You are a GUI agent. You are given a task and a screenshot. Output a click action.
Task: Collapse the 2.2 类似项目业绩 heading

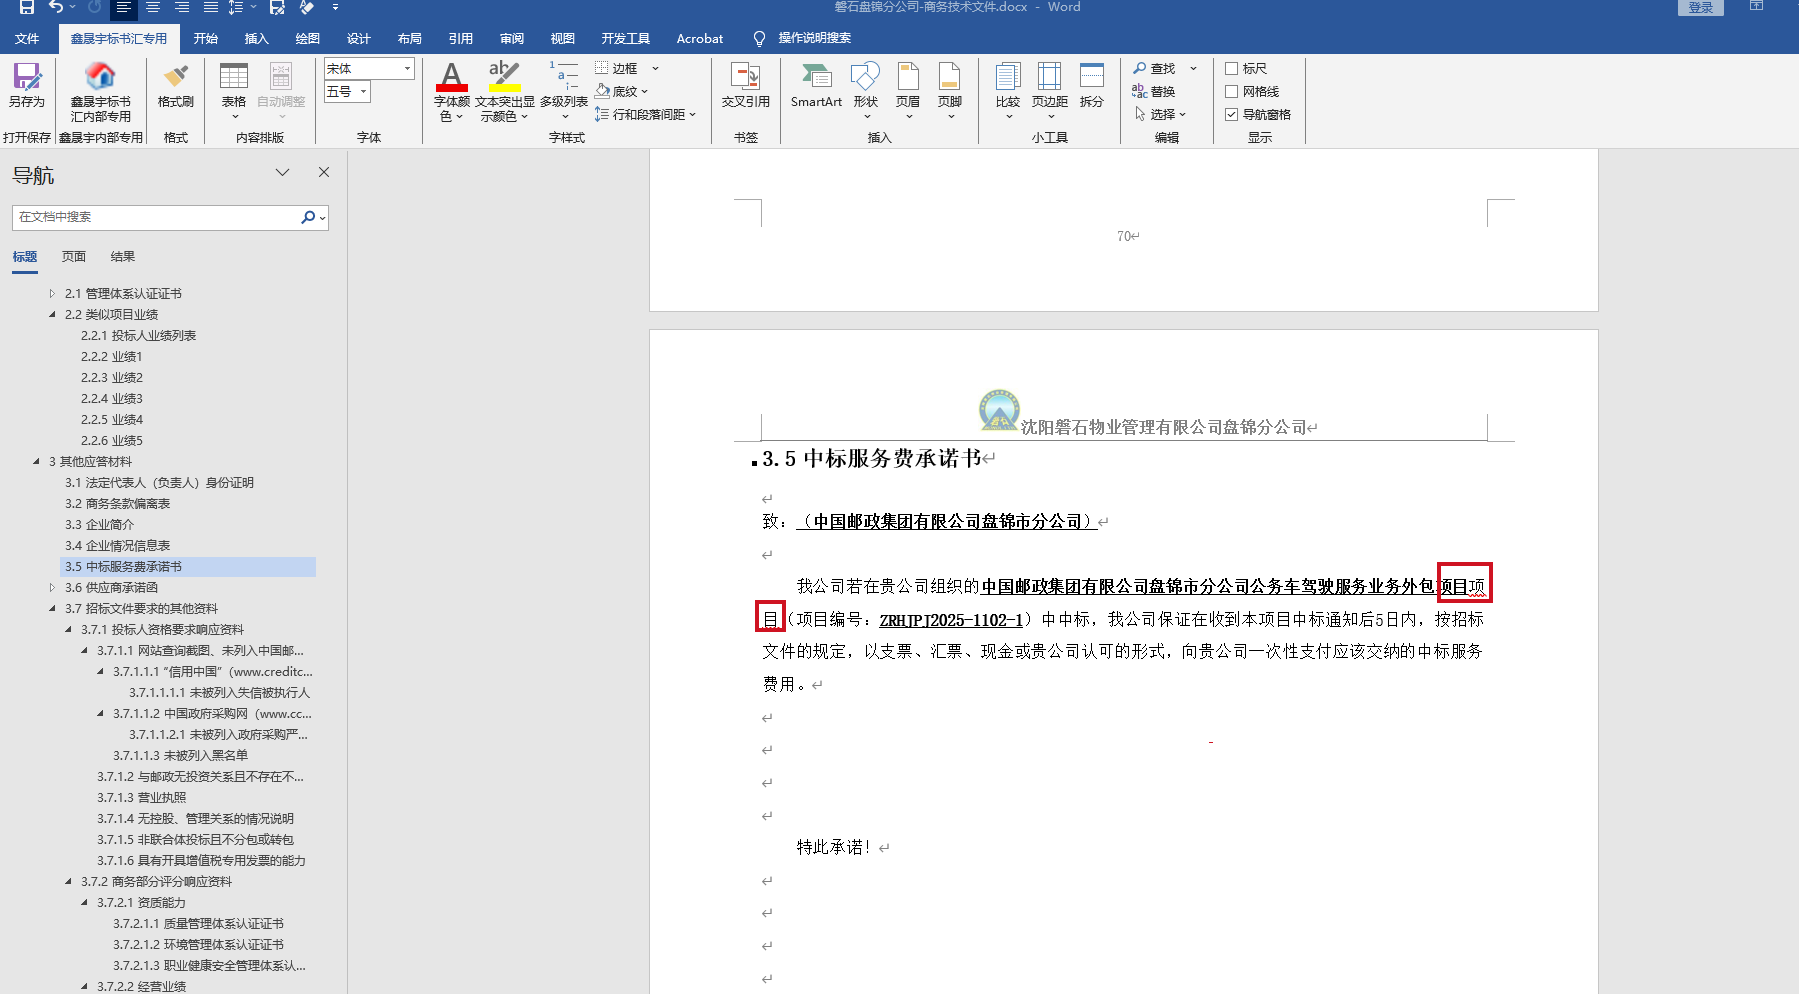pos(52,315)
